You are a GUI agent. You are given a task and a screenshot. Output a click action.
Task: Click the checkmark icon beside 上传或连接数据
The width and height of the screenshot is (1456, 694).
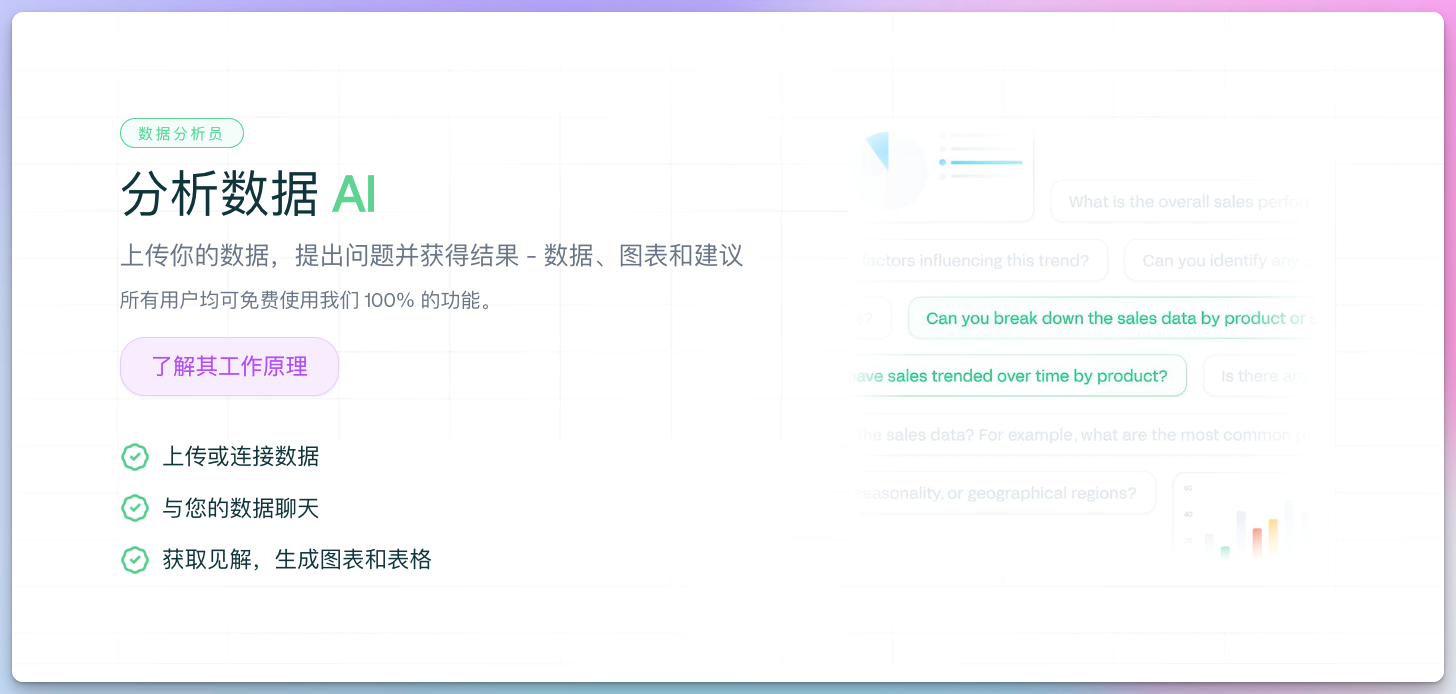(x=135, y=457)
